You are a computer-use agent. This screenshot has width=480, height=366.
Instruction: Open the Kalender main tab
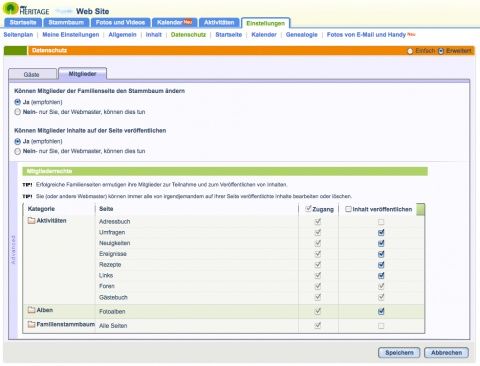[174, 22]
